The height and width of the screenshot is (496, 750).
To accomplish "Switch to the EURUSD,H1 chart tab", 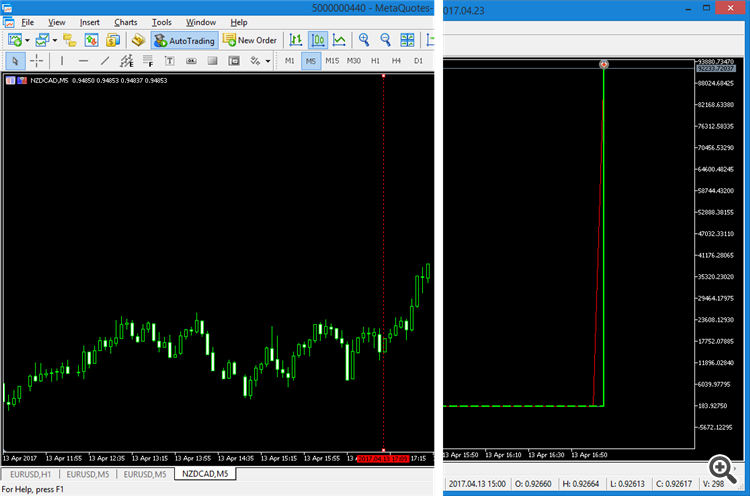I will click(x=30, y=474).
